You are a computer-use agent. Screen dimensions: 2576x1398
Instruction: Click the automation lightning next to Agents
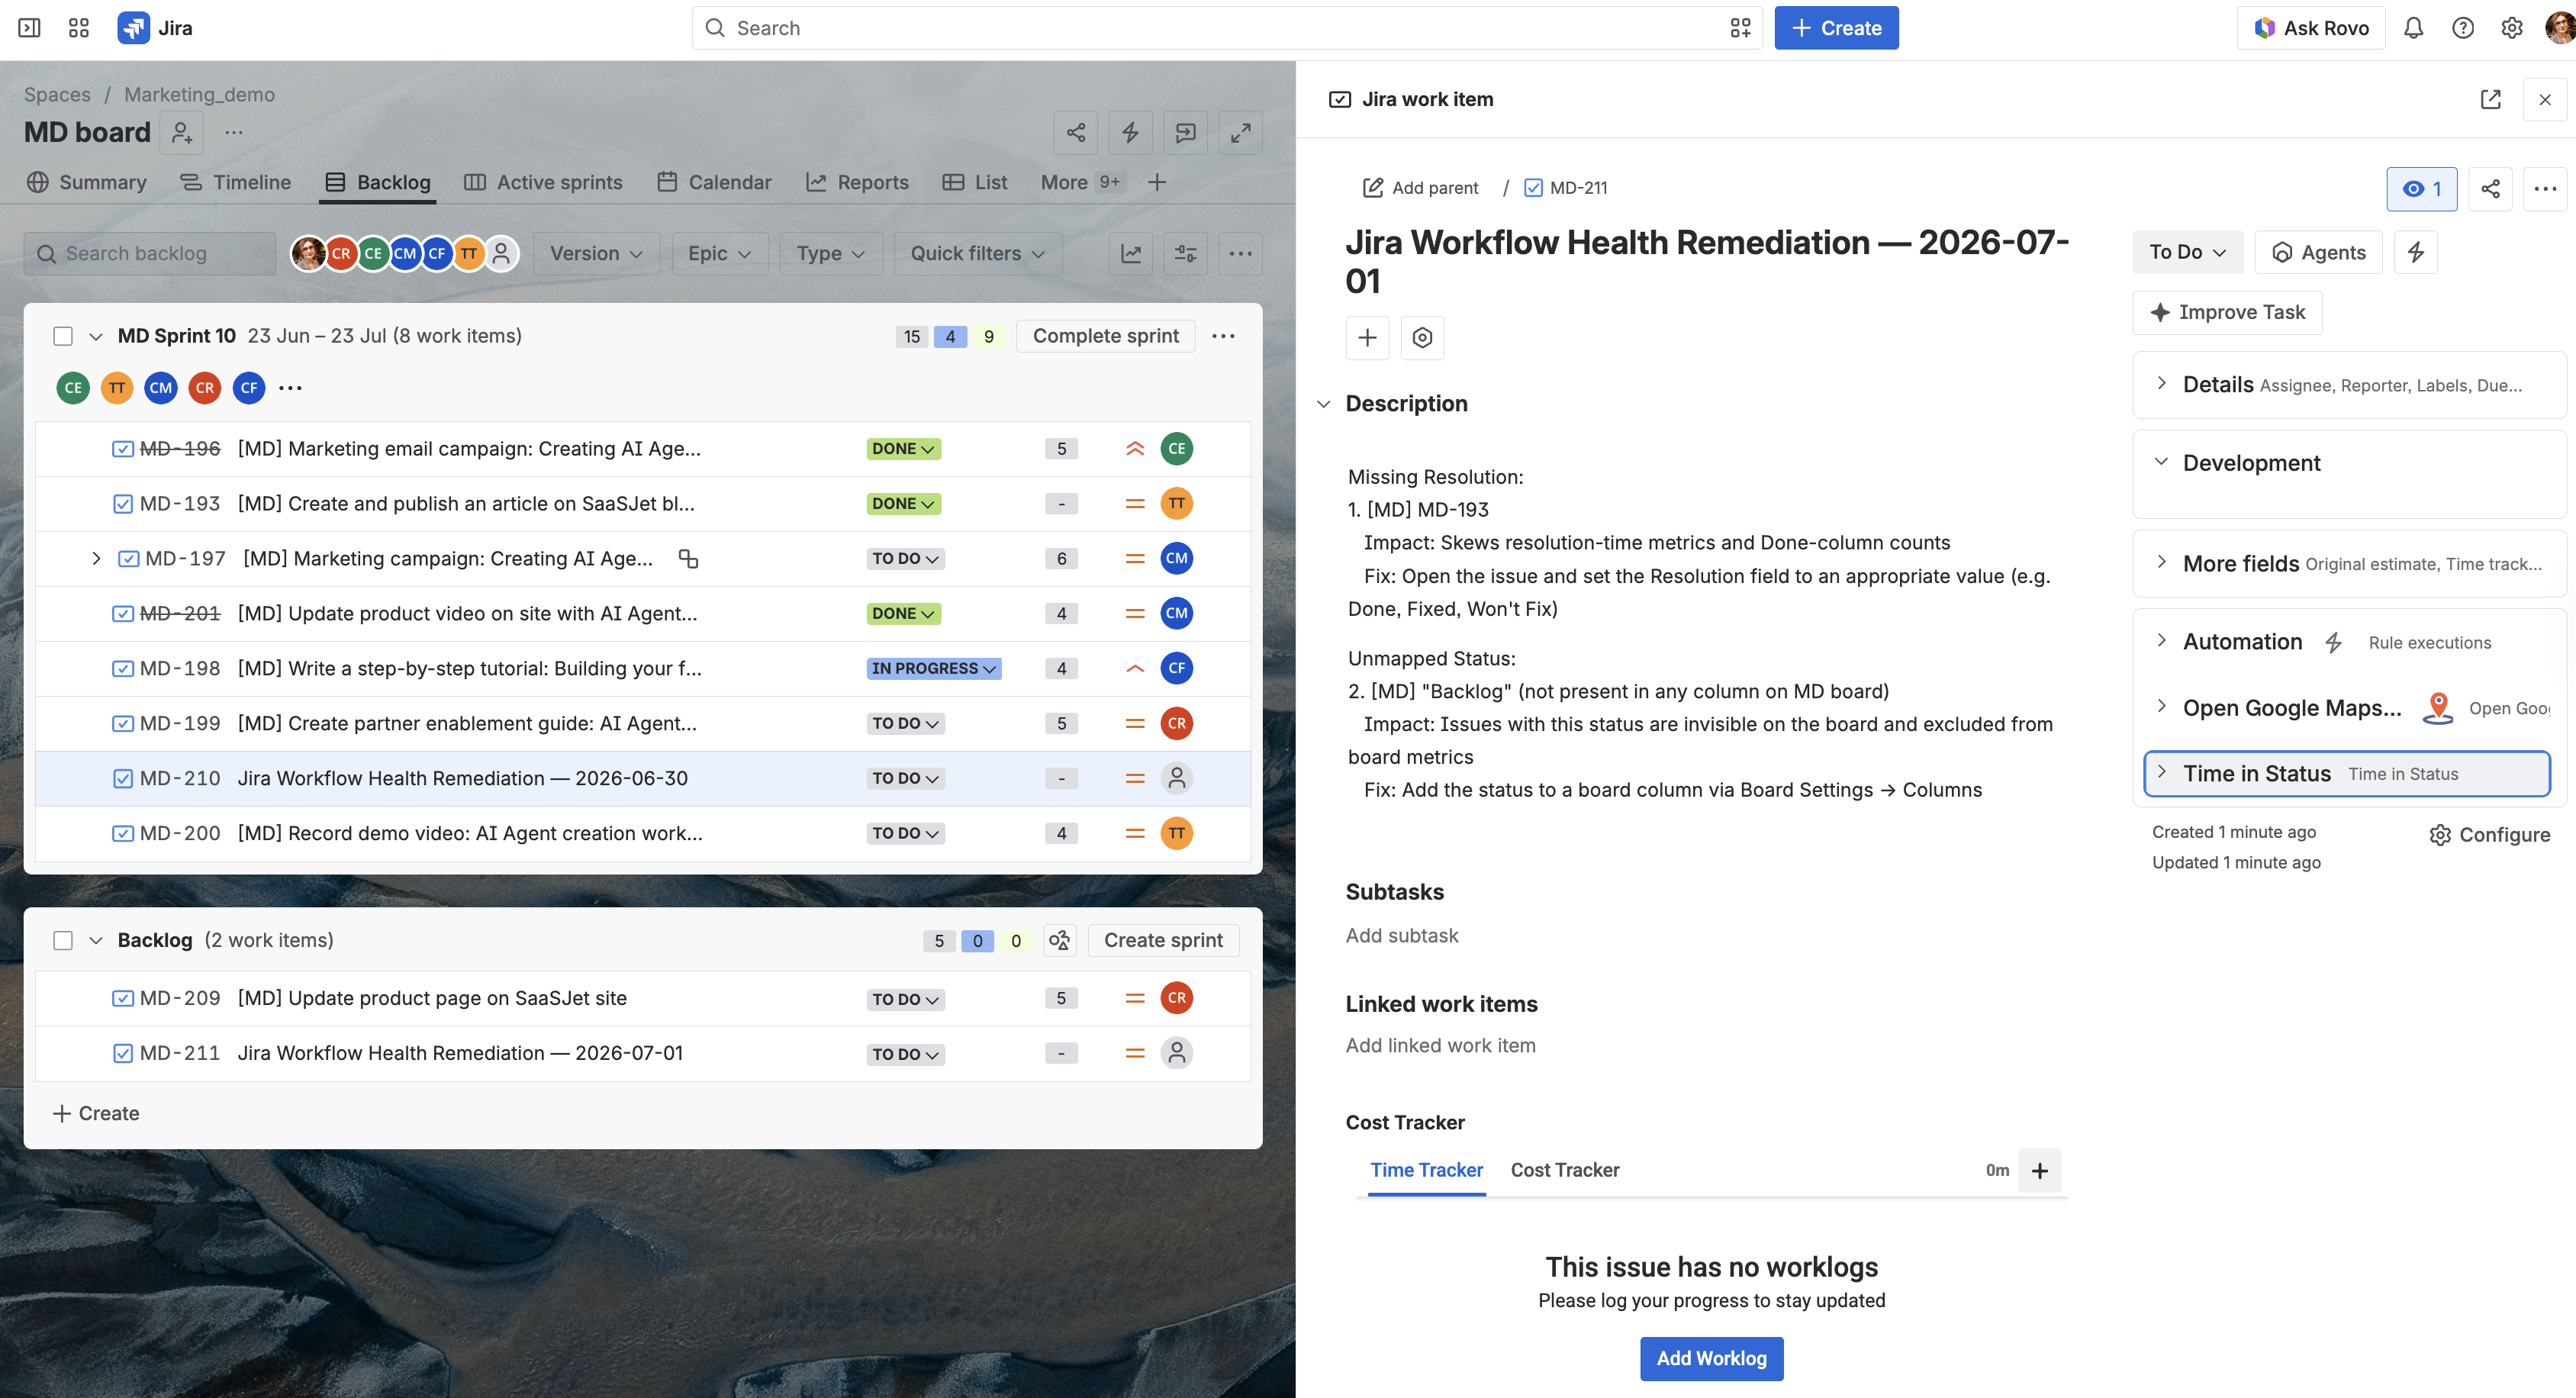click(x=2416, y=252)
